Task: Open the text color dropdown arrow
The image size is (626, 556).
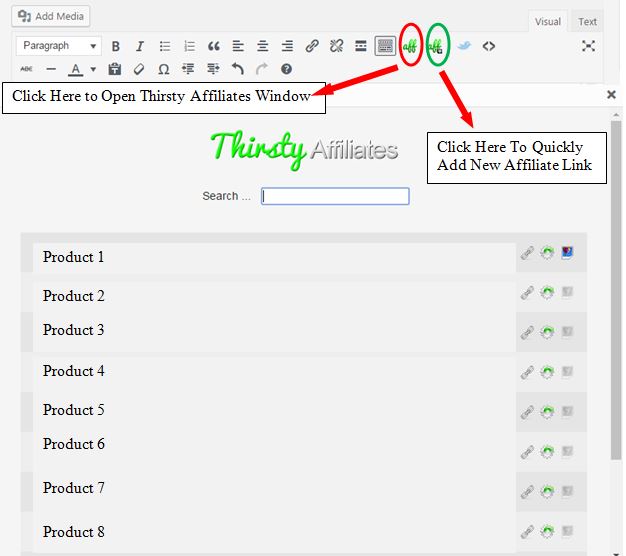Action: tap(93, 69)
